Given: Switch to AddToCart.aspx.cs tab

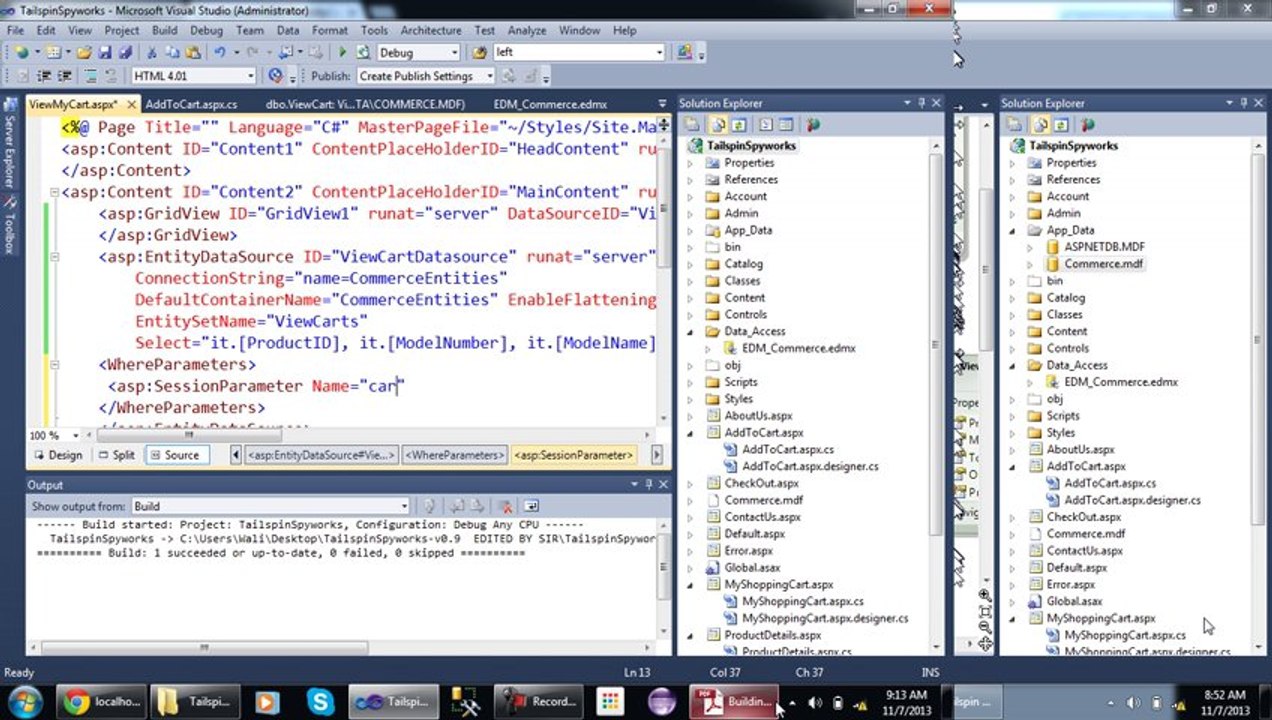Looking at the screenshot, I should (x=191, y=103).
